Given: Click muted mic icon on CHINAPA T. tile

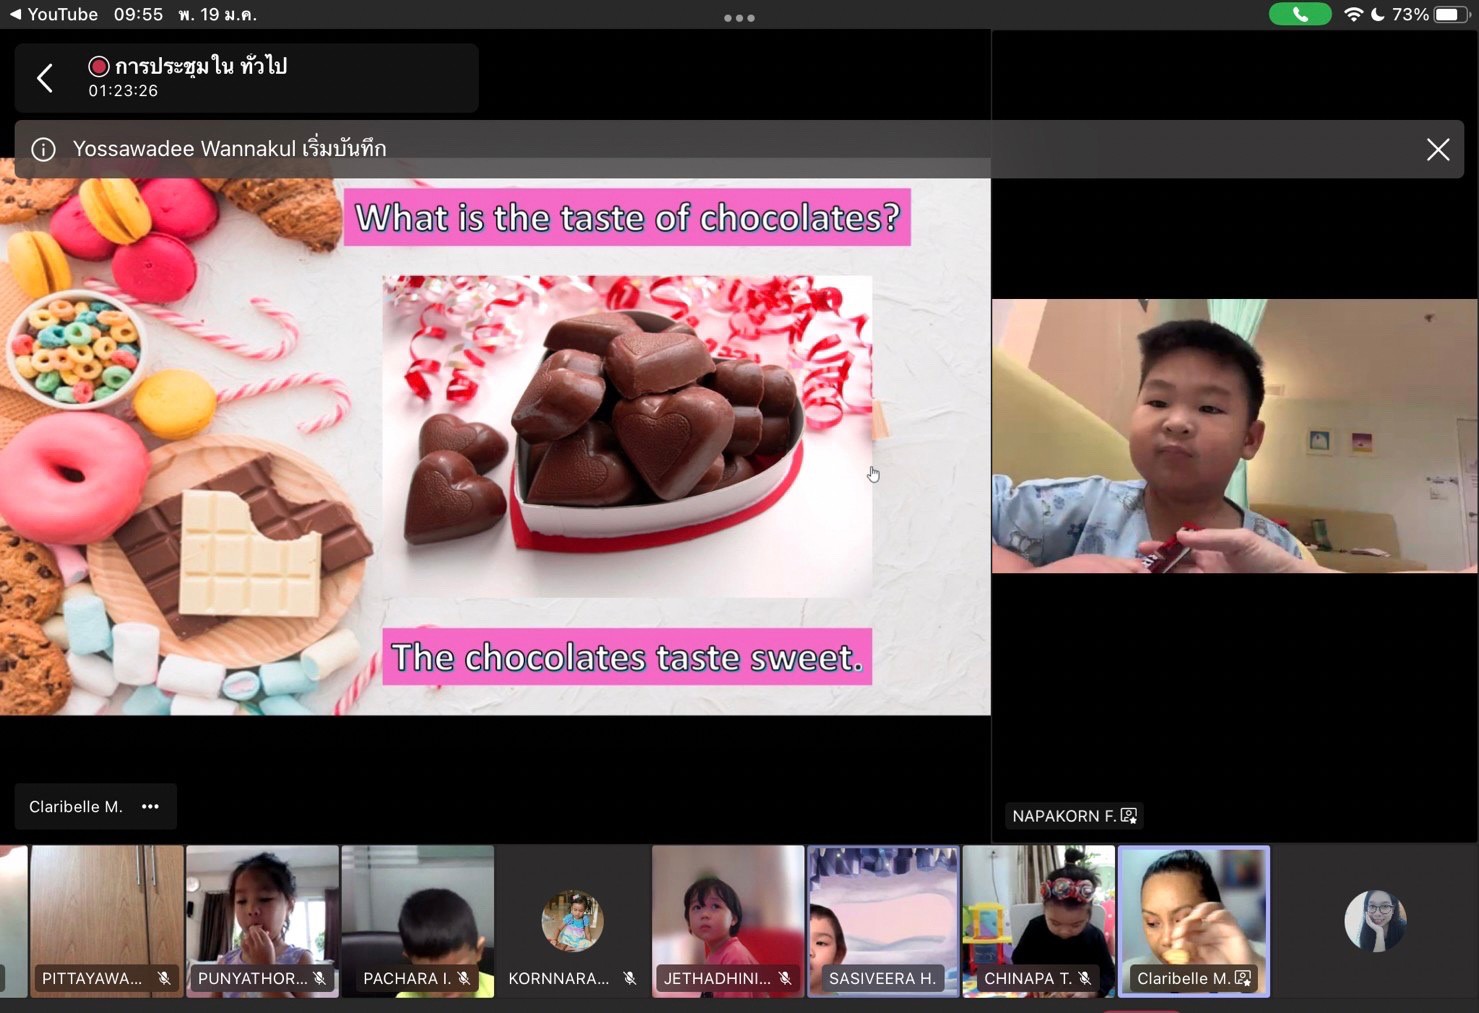Looking at the screenshot, I should tap(1085, 978).
